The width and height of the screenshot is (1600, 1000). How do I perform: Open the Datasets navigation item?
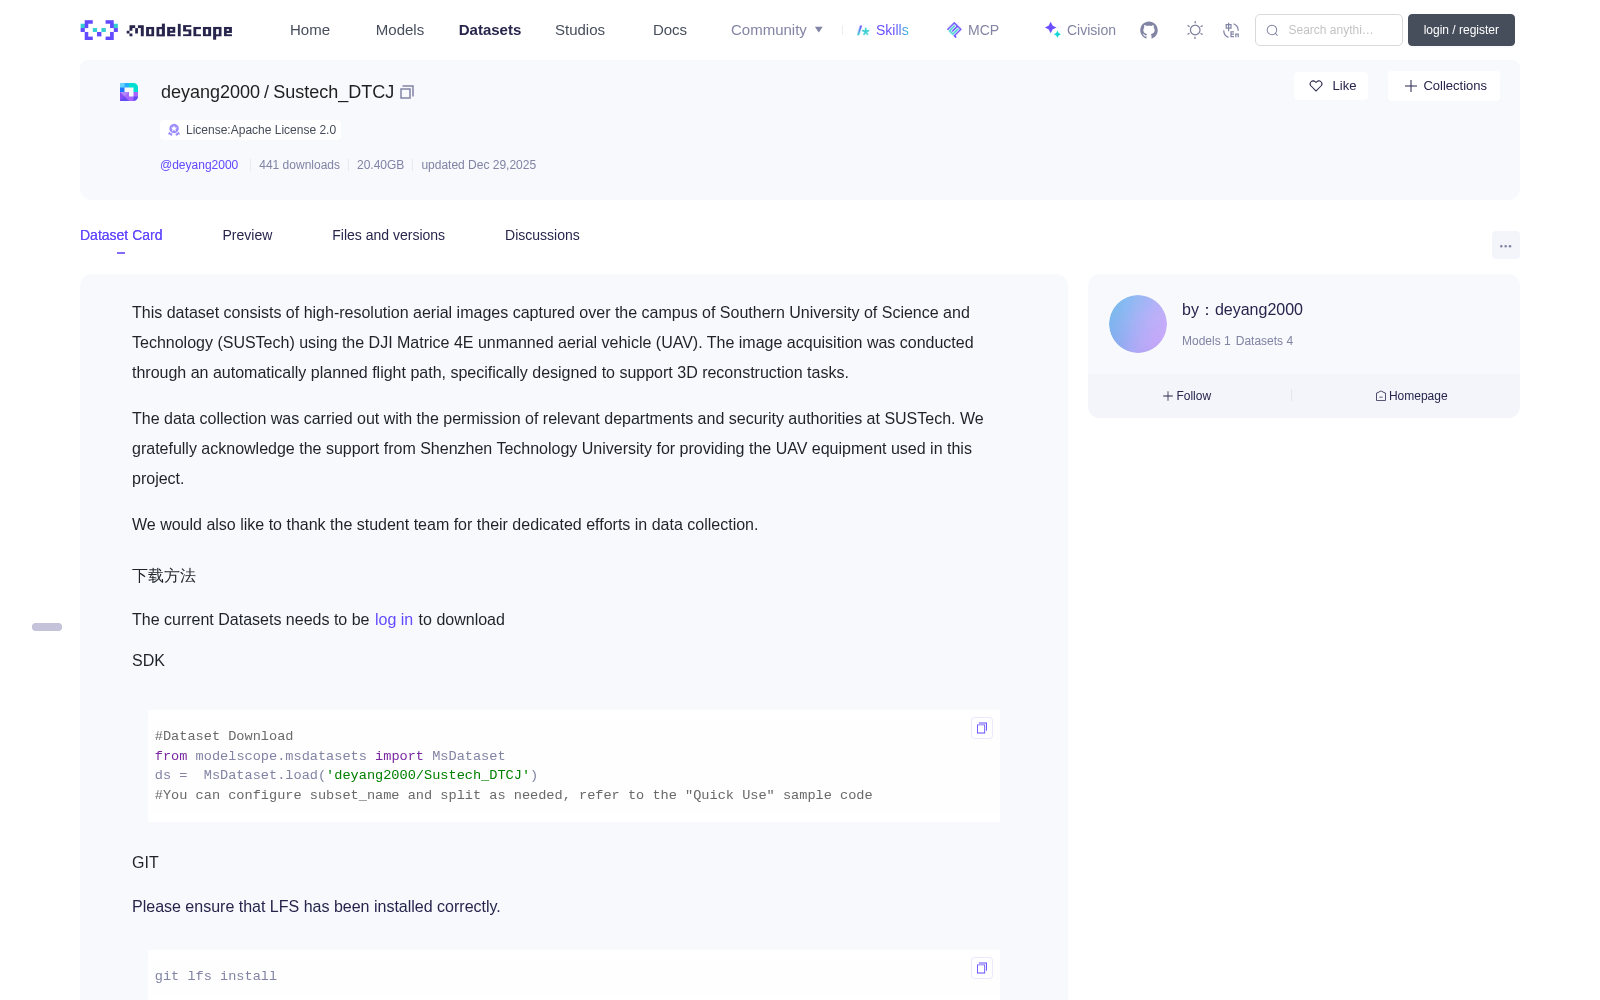490,30
